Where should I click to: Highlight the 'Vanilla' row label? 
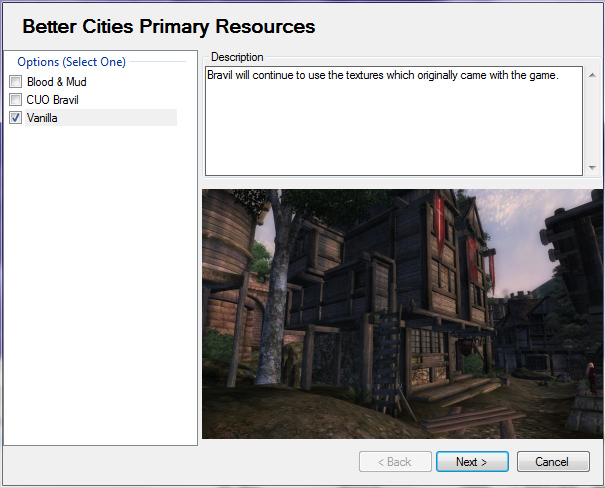(x=44, y=118)
